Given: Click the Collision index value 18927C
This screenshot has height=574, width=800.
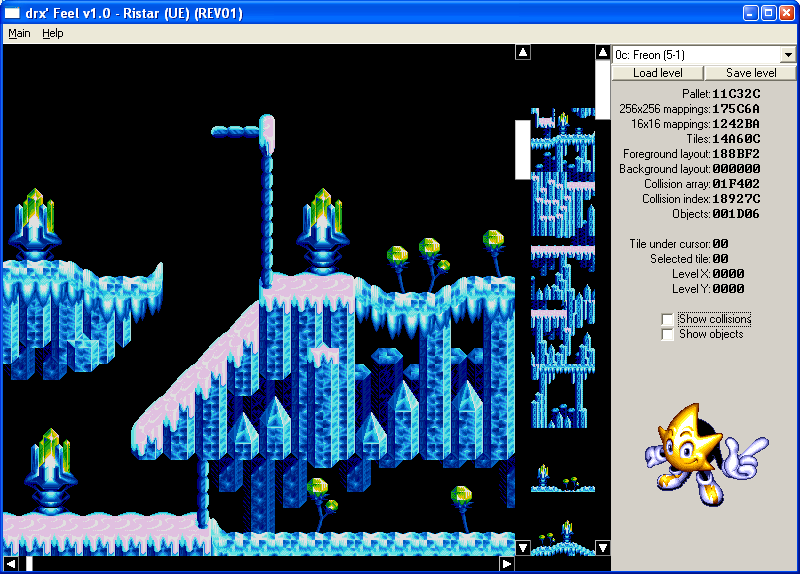Looking at the screenshot, I should pos(736,199).
